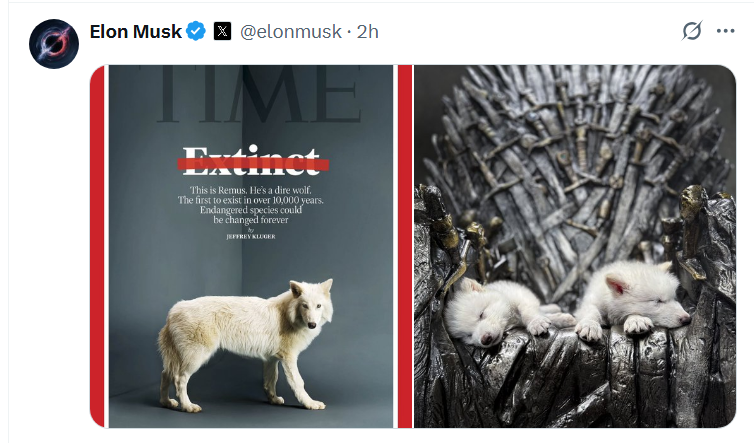
Task: Click the Jeffrey Kluger byline text
Action: pos(251,237)
